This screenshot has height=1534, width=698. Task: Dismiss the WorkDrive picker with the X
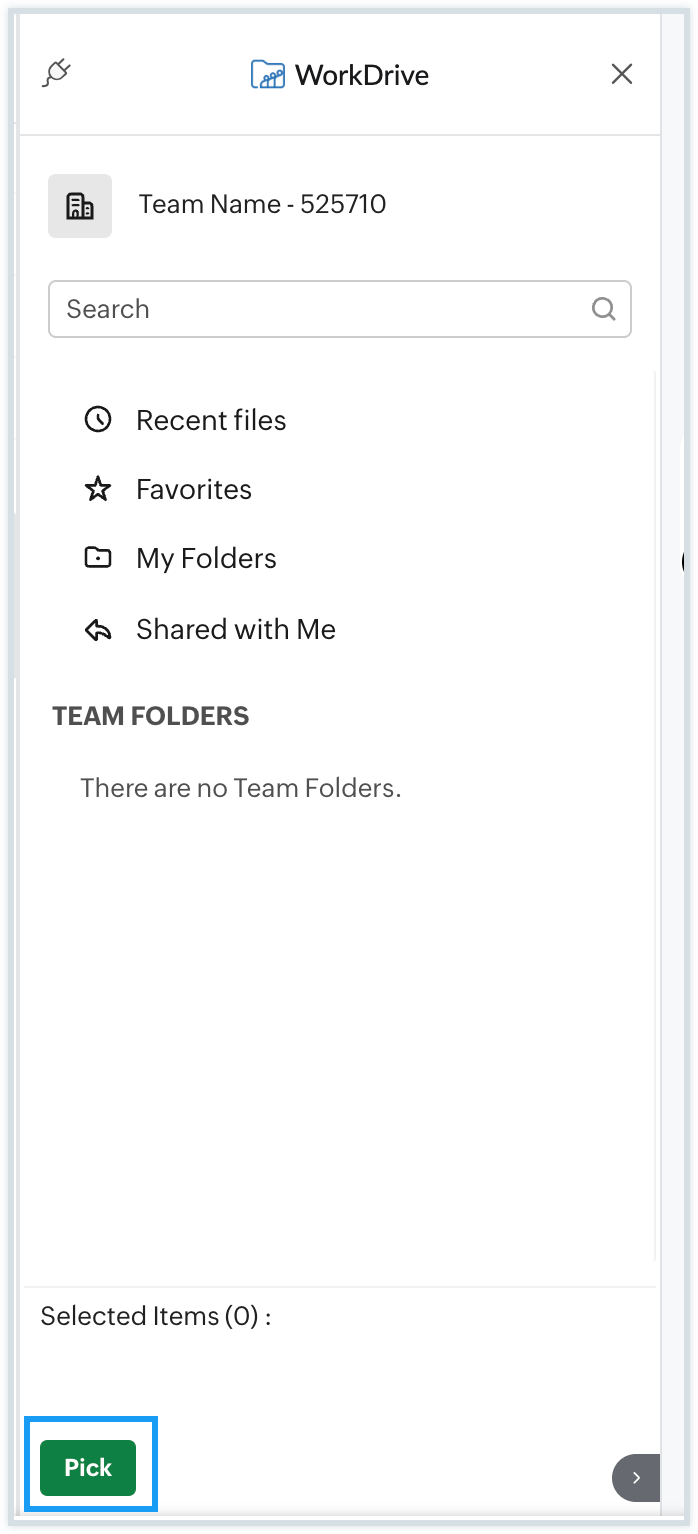[x=621, y=73]
